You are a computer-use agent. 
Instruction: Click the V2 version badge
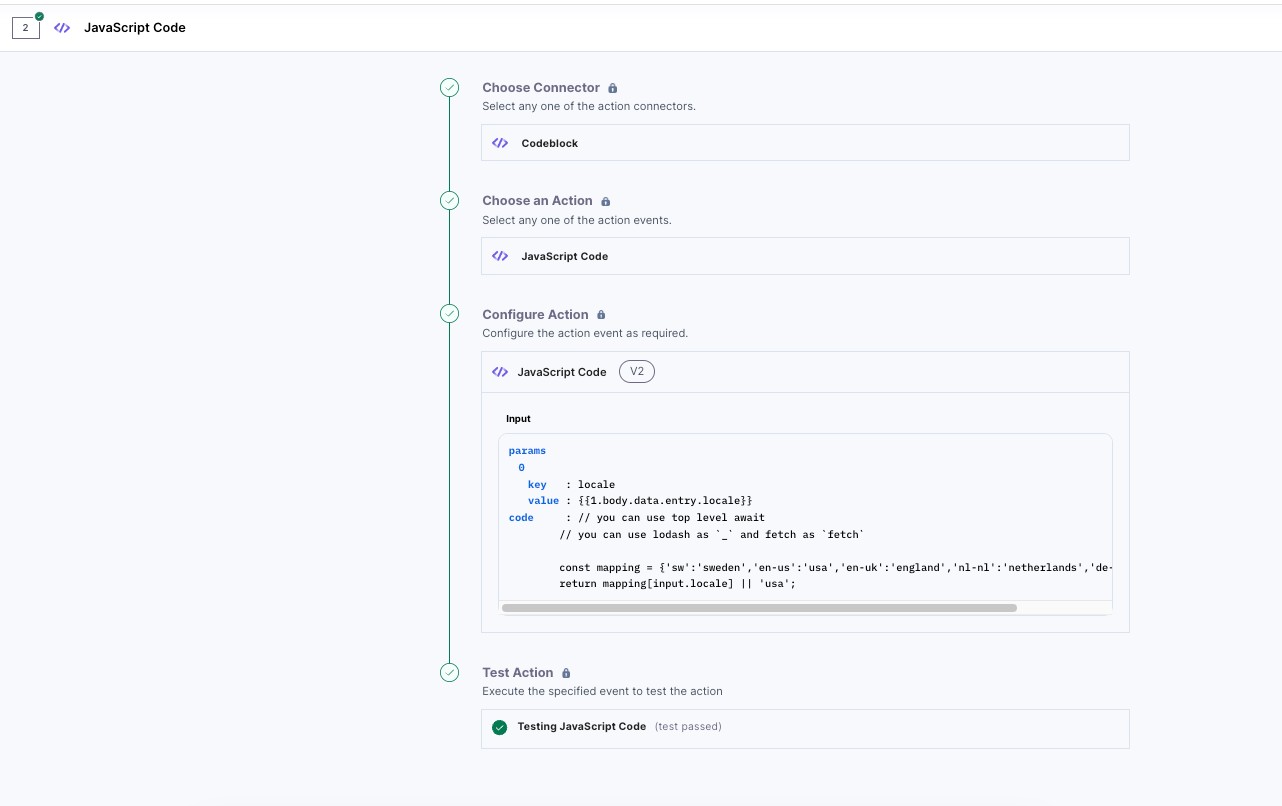click(637, 372)
